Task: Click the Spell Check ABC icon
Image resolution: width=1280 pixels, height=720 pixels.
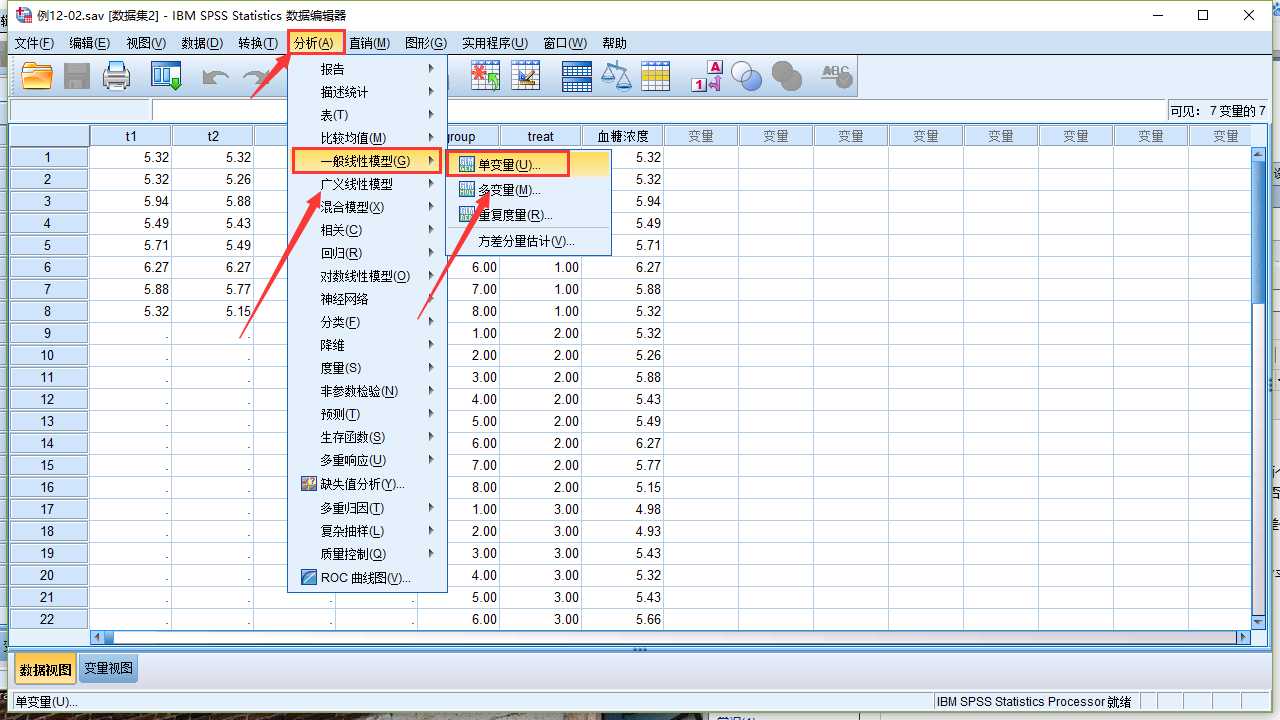Action: [x=835, y=77]
